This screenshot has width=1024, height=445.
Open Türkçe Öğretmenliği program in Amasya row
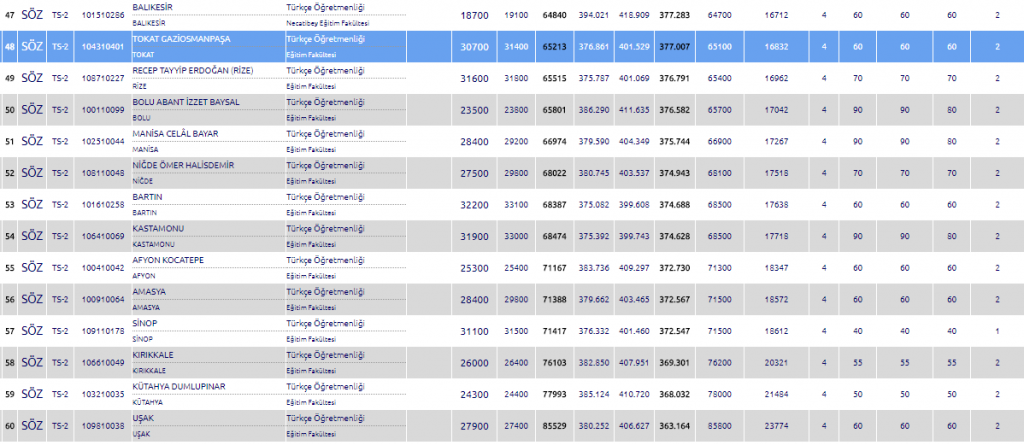coord(325,291)
